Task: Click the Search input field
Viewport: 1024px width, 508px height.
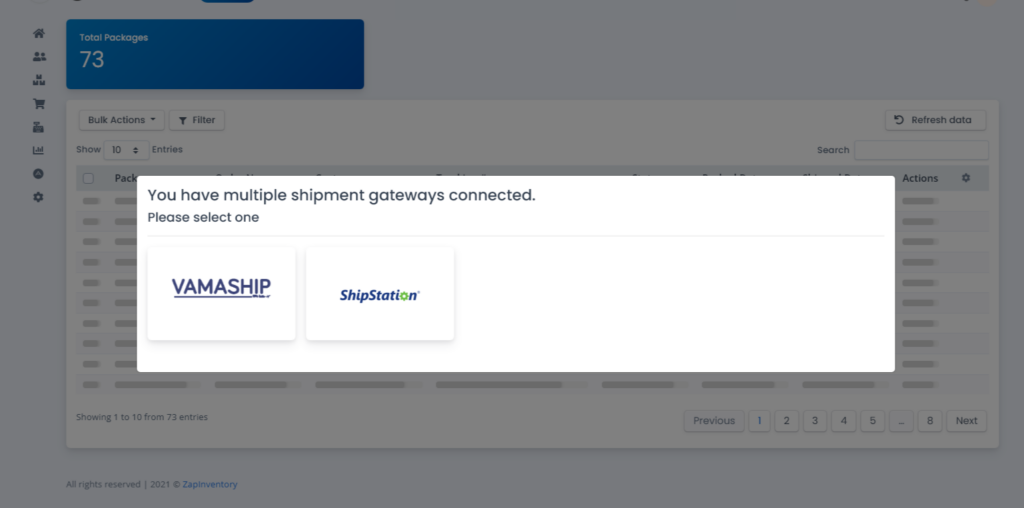Action: [x=921, y=150]
